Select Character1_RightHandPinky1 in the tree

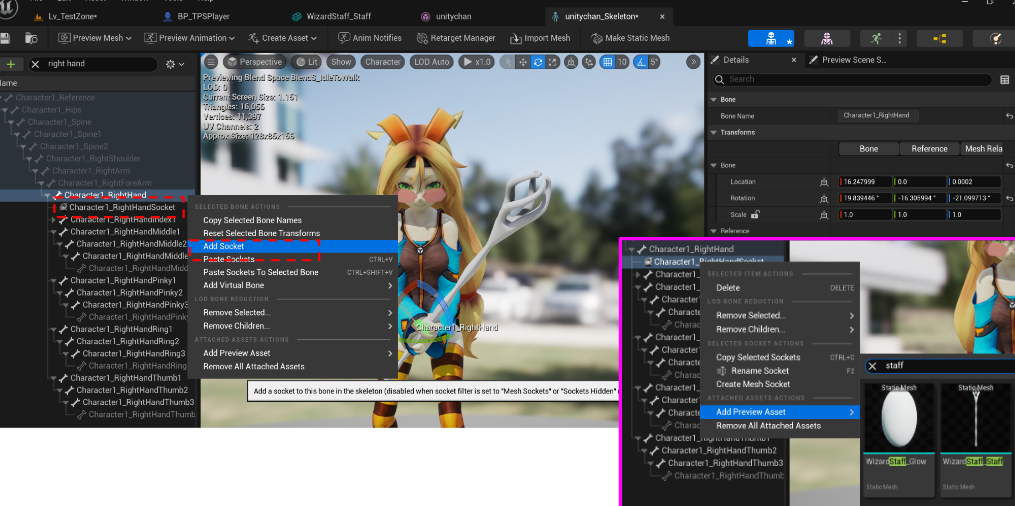(x=123, y=281)
